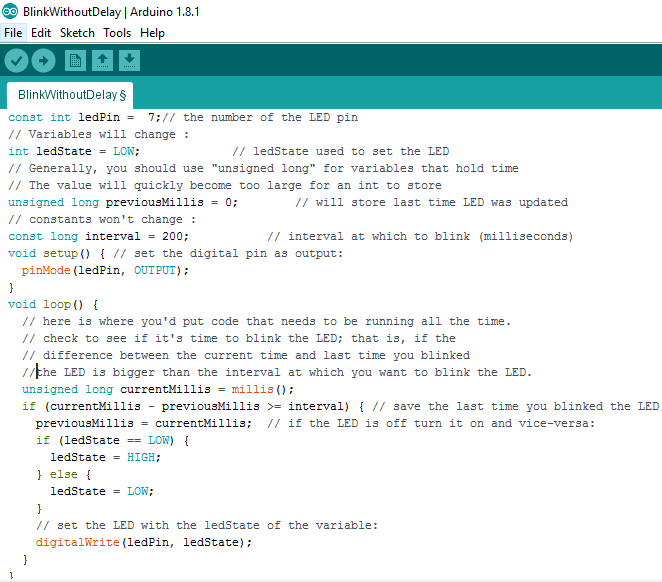Save the sketch with the Save icon
This screenshot has width=662, height=582.
tap(130, 61)
